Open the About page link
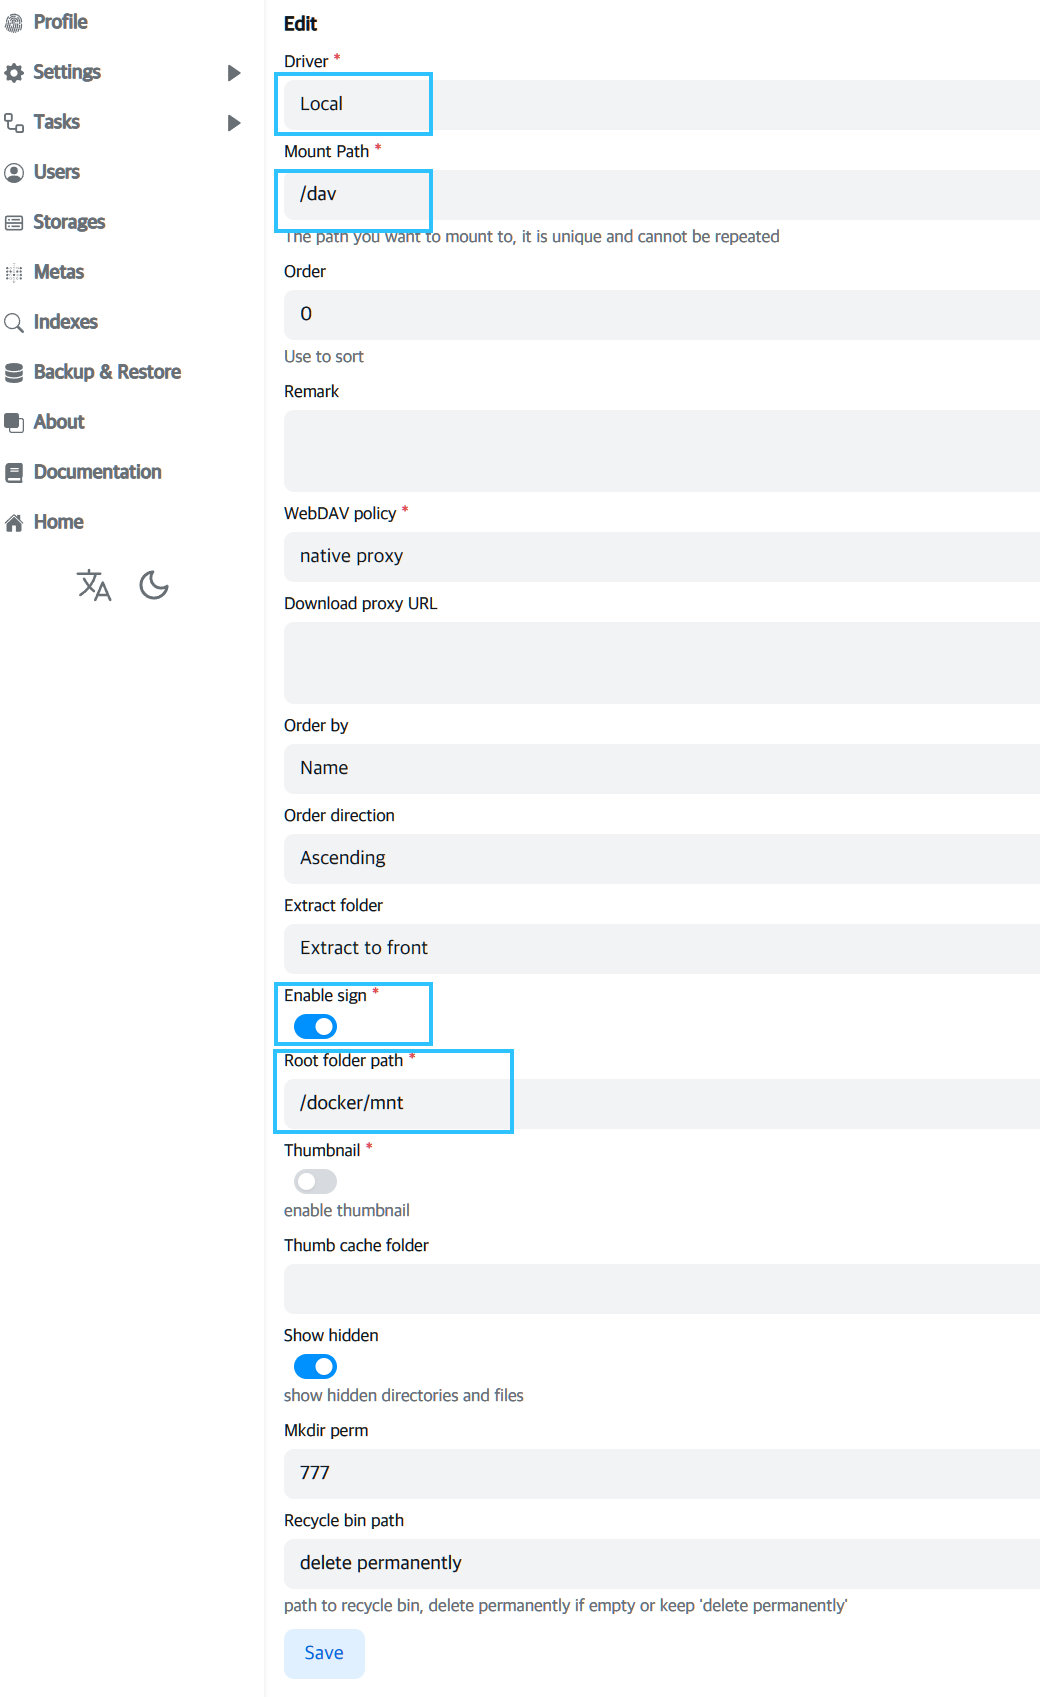This screenshot has height=1697, width=1040. tap(59, 422)
